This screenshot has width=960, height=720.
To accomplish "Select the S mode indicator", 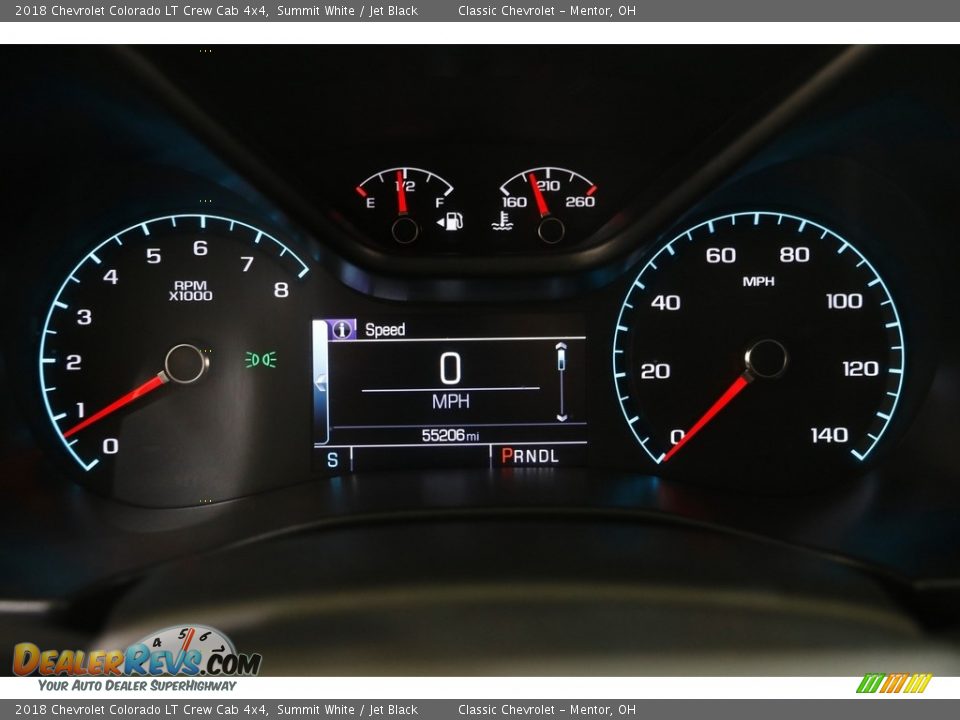I will point(332,457).
